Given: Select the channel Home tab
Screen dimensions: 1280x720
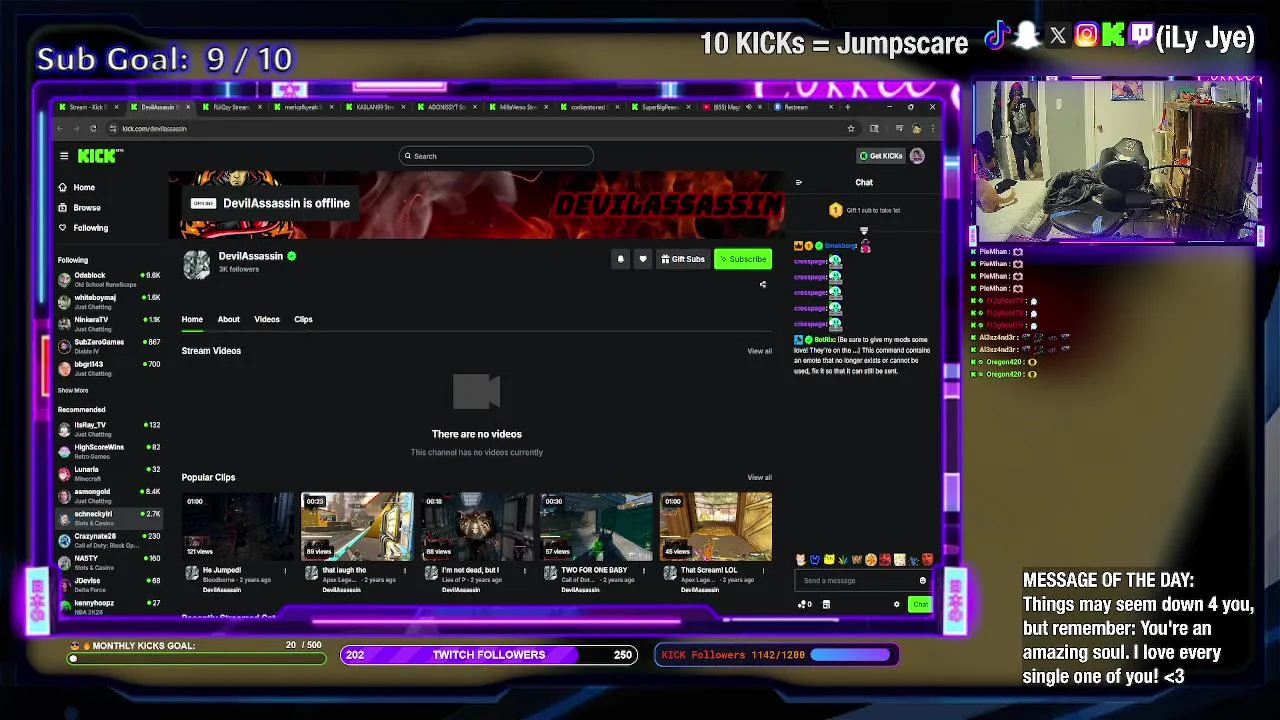Looking at the screenshot, I should (x=192, y=319).
